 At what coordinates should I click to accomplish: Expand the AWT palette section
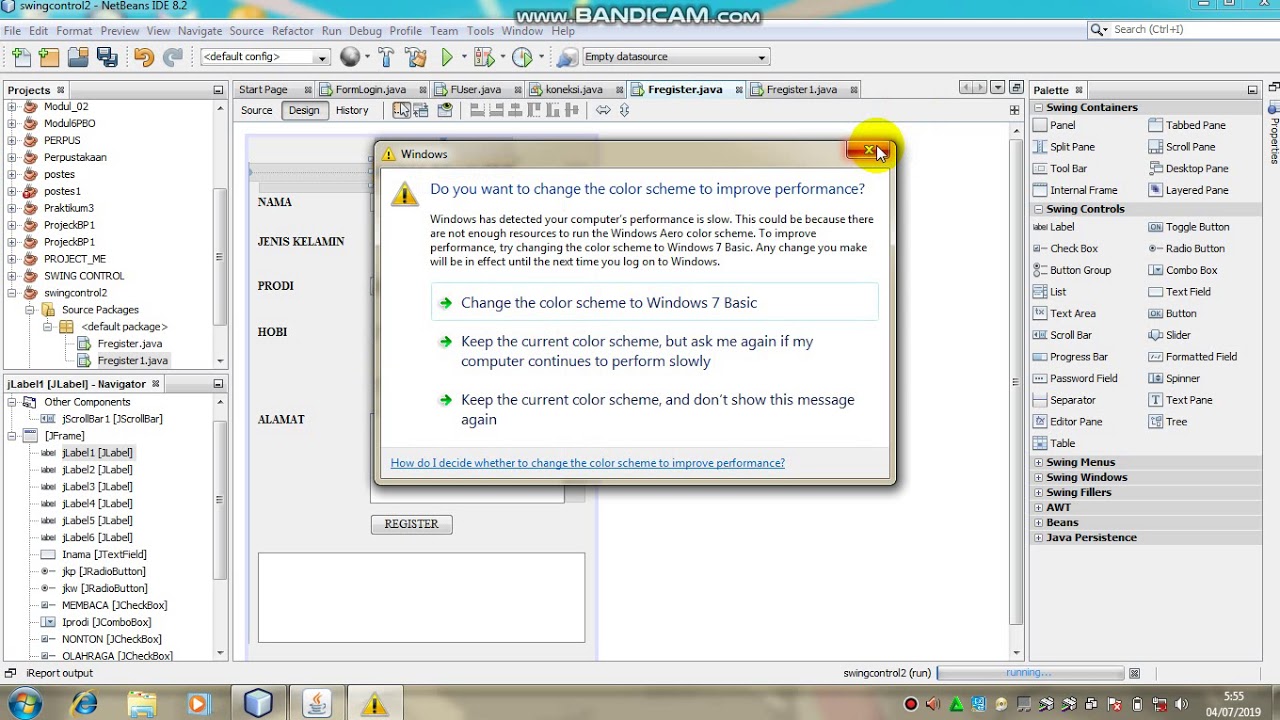click(x=1038, y=507)
